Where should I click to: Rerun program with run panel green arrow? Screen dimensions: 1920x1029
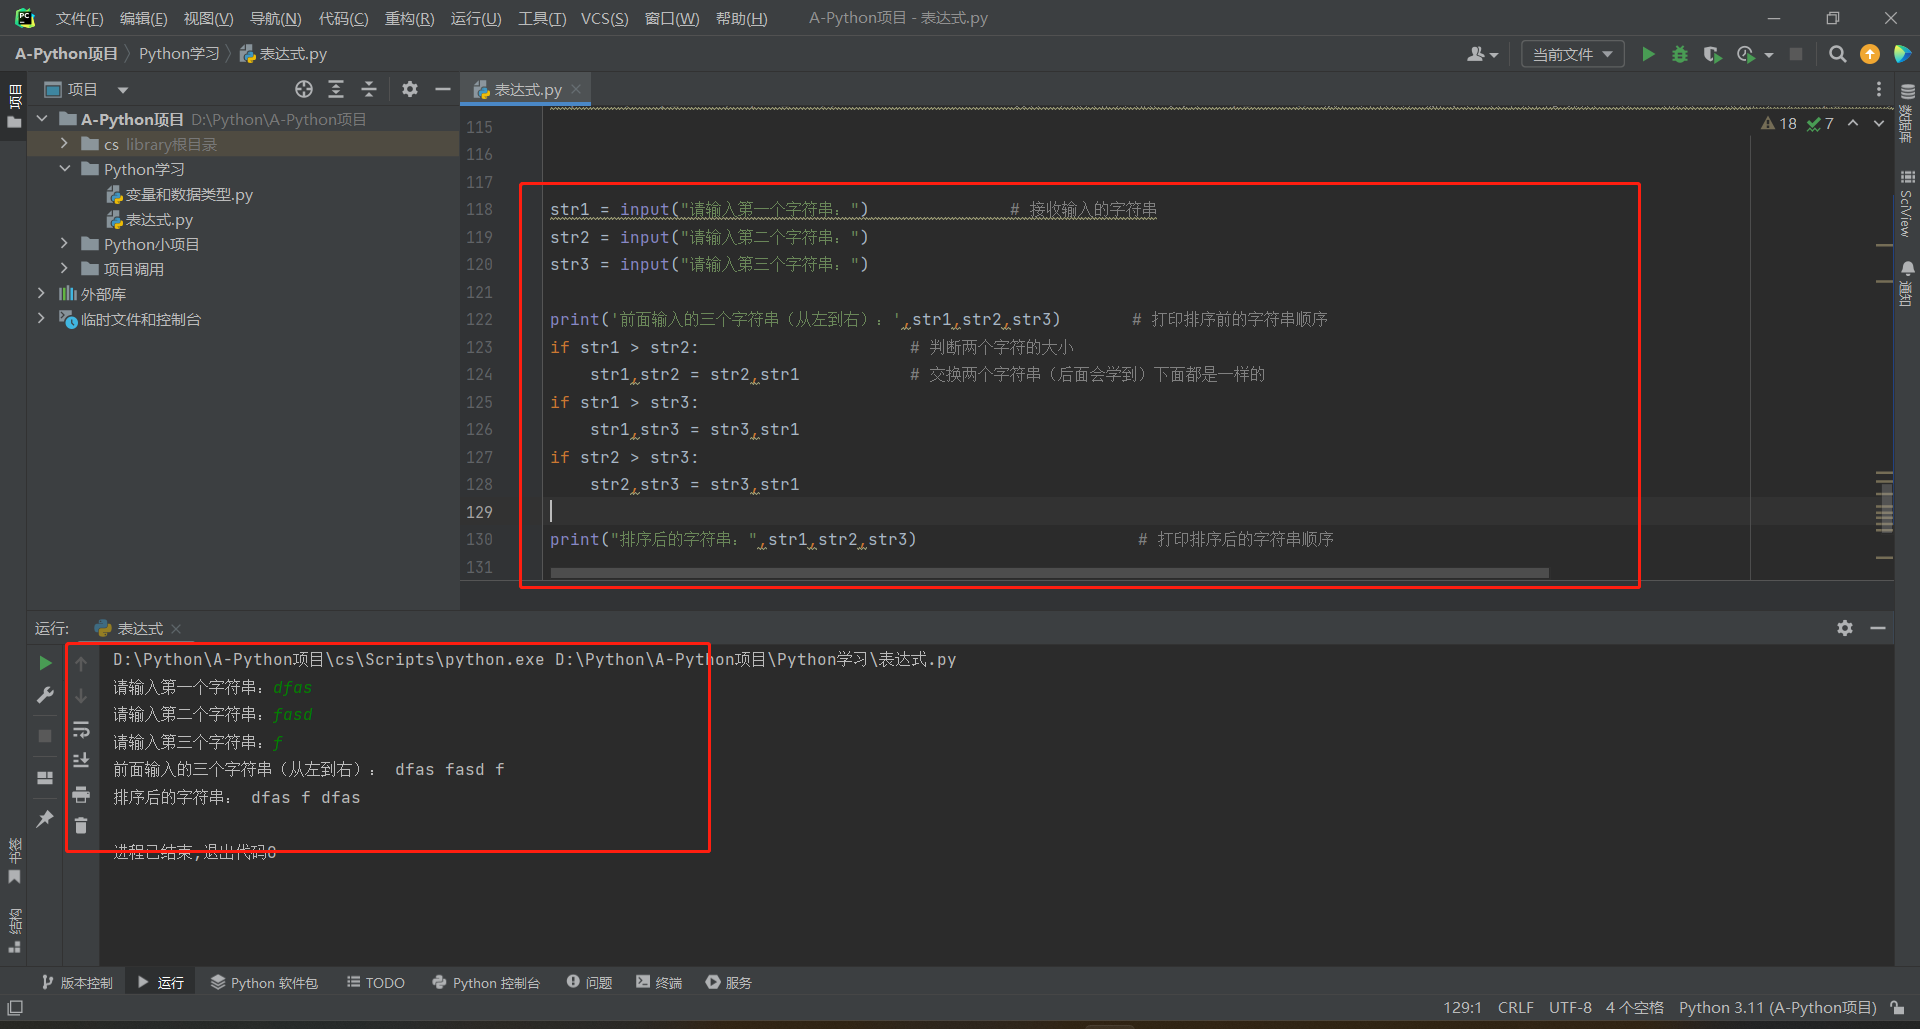pyautogui.click(x=45, y=663)
